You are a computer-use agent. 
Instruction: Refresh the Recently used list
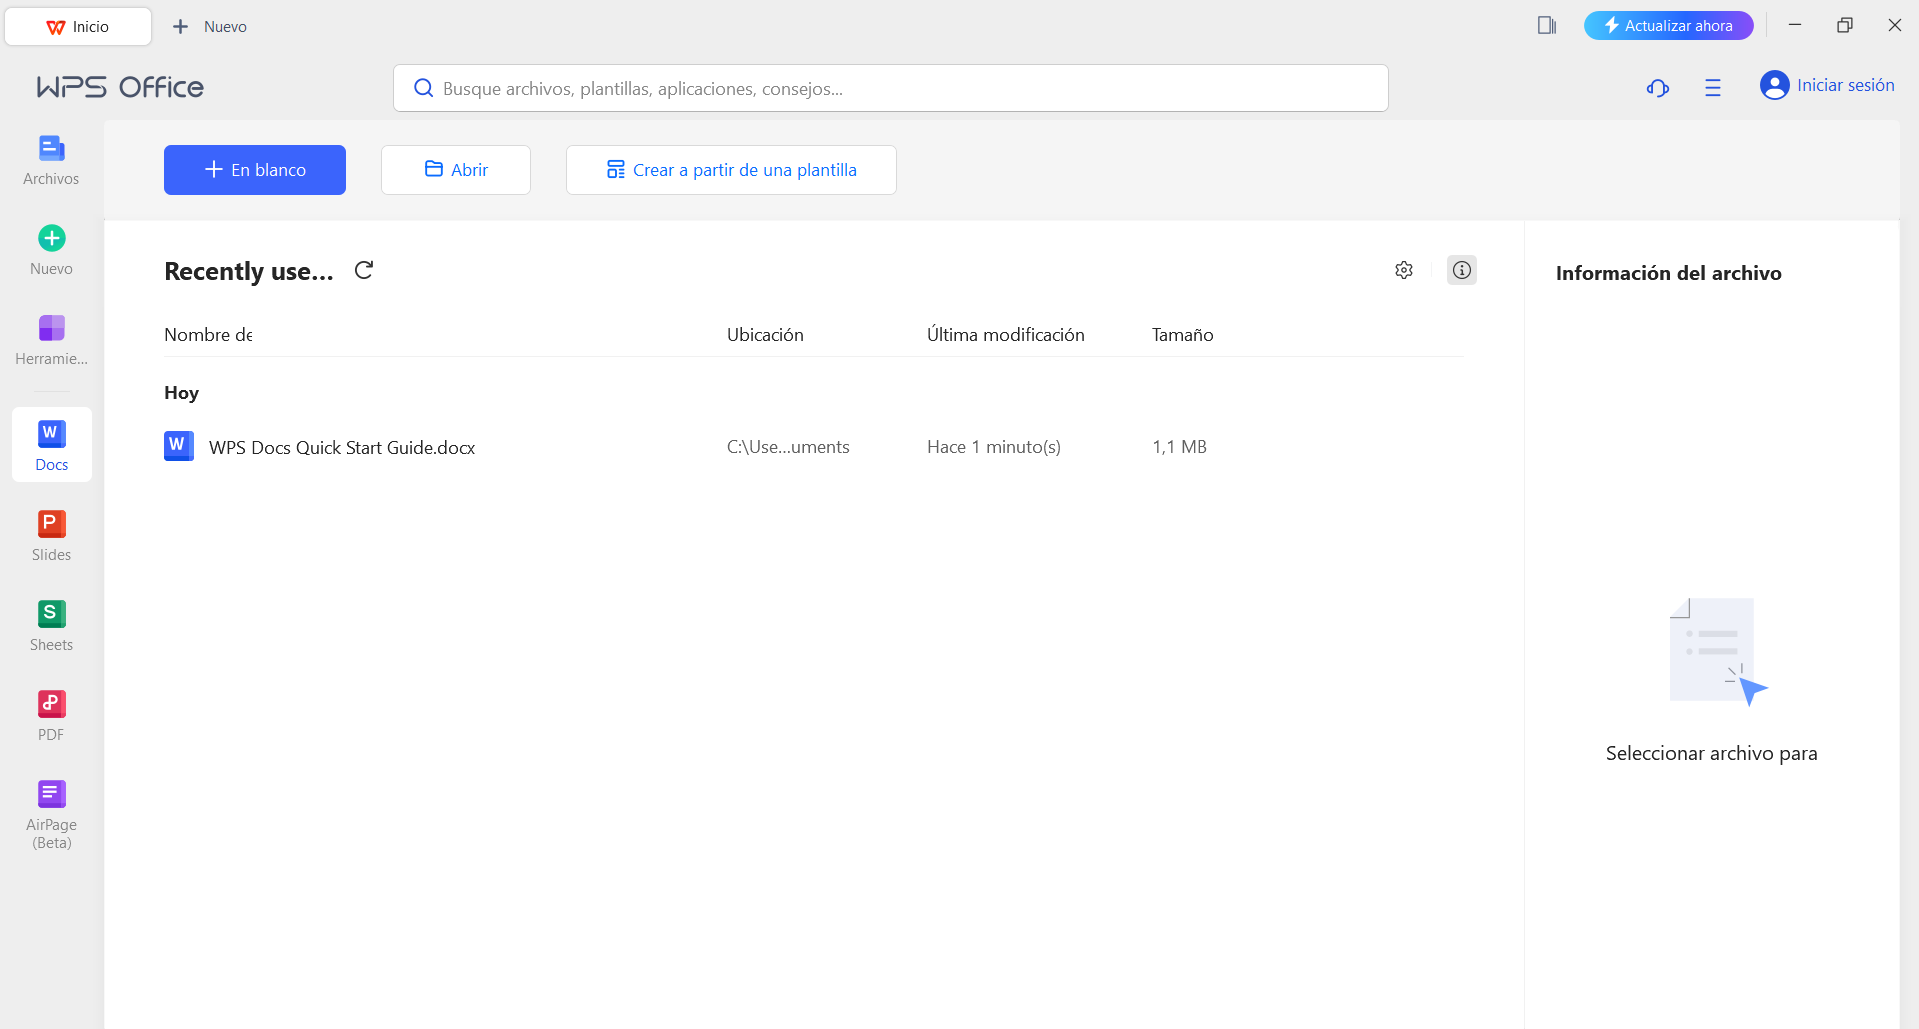pyautogui.click(x=364, y=270)
